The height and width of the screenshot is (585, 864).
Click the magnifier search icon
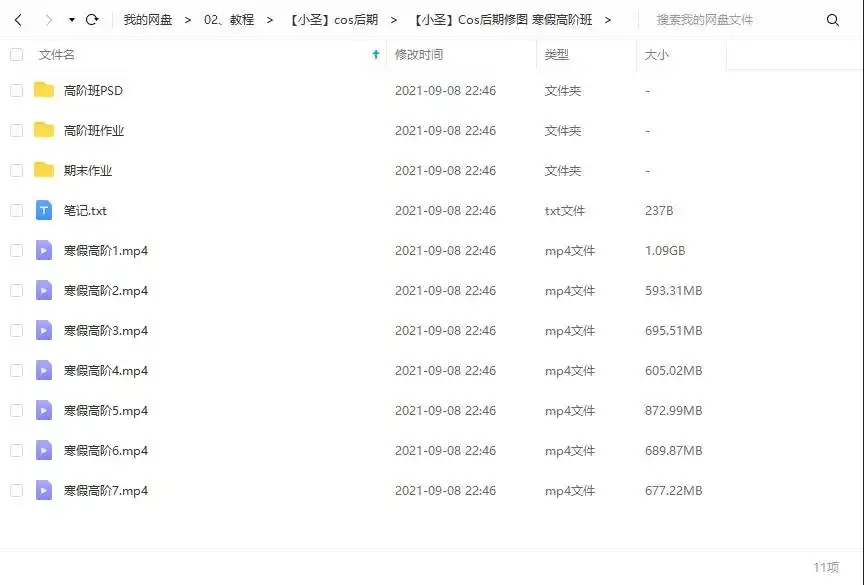pos(833,19)
